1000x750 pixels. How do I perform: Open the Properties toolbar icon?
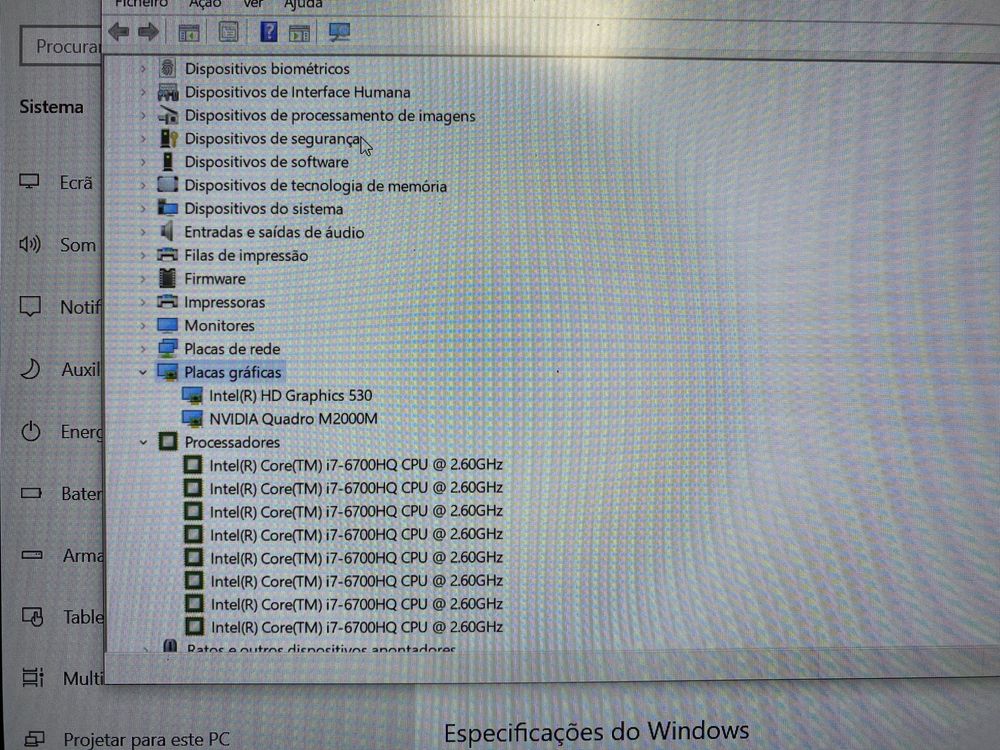point(228,32)
